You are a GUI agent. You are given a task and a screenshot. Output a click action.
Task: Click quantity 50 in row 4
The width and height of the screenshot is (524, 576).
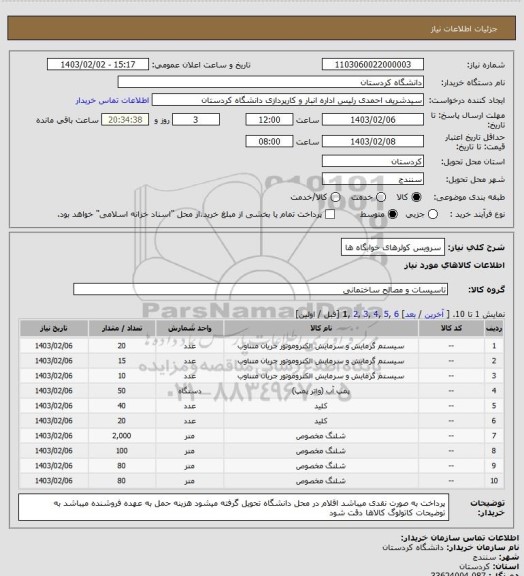pos(122,391)
